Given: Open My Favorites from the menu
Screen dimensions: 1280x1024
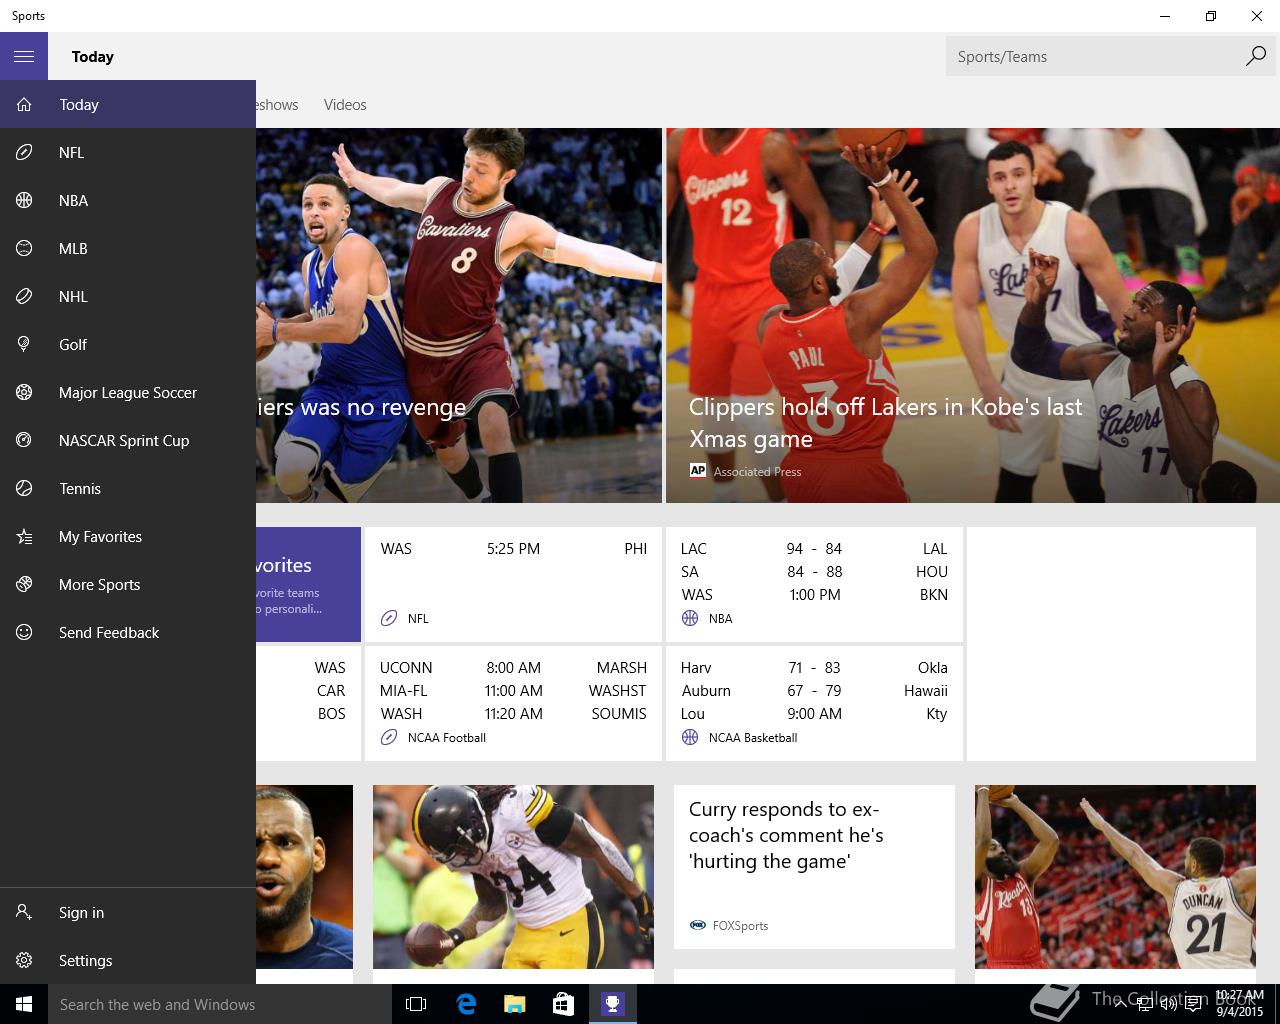Looking at the screenshot, I should tap(128, 537).
